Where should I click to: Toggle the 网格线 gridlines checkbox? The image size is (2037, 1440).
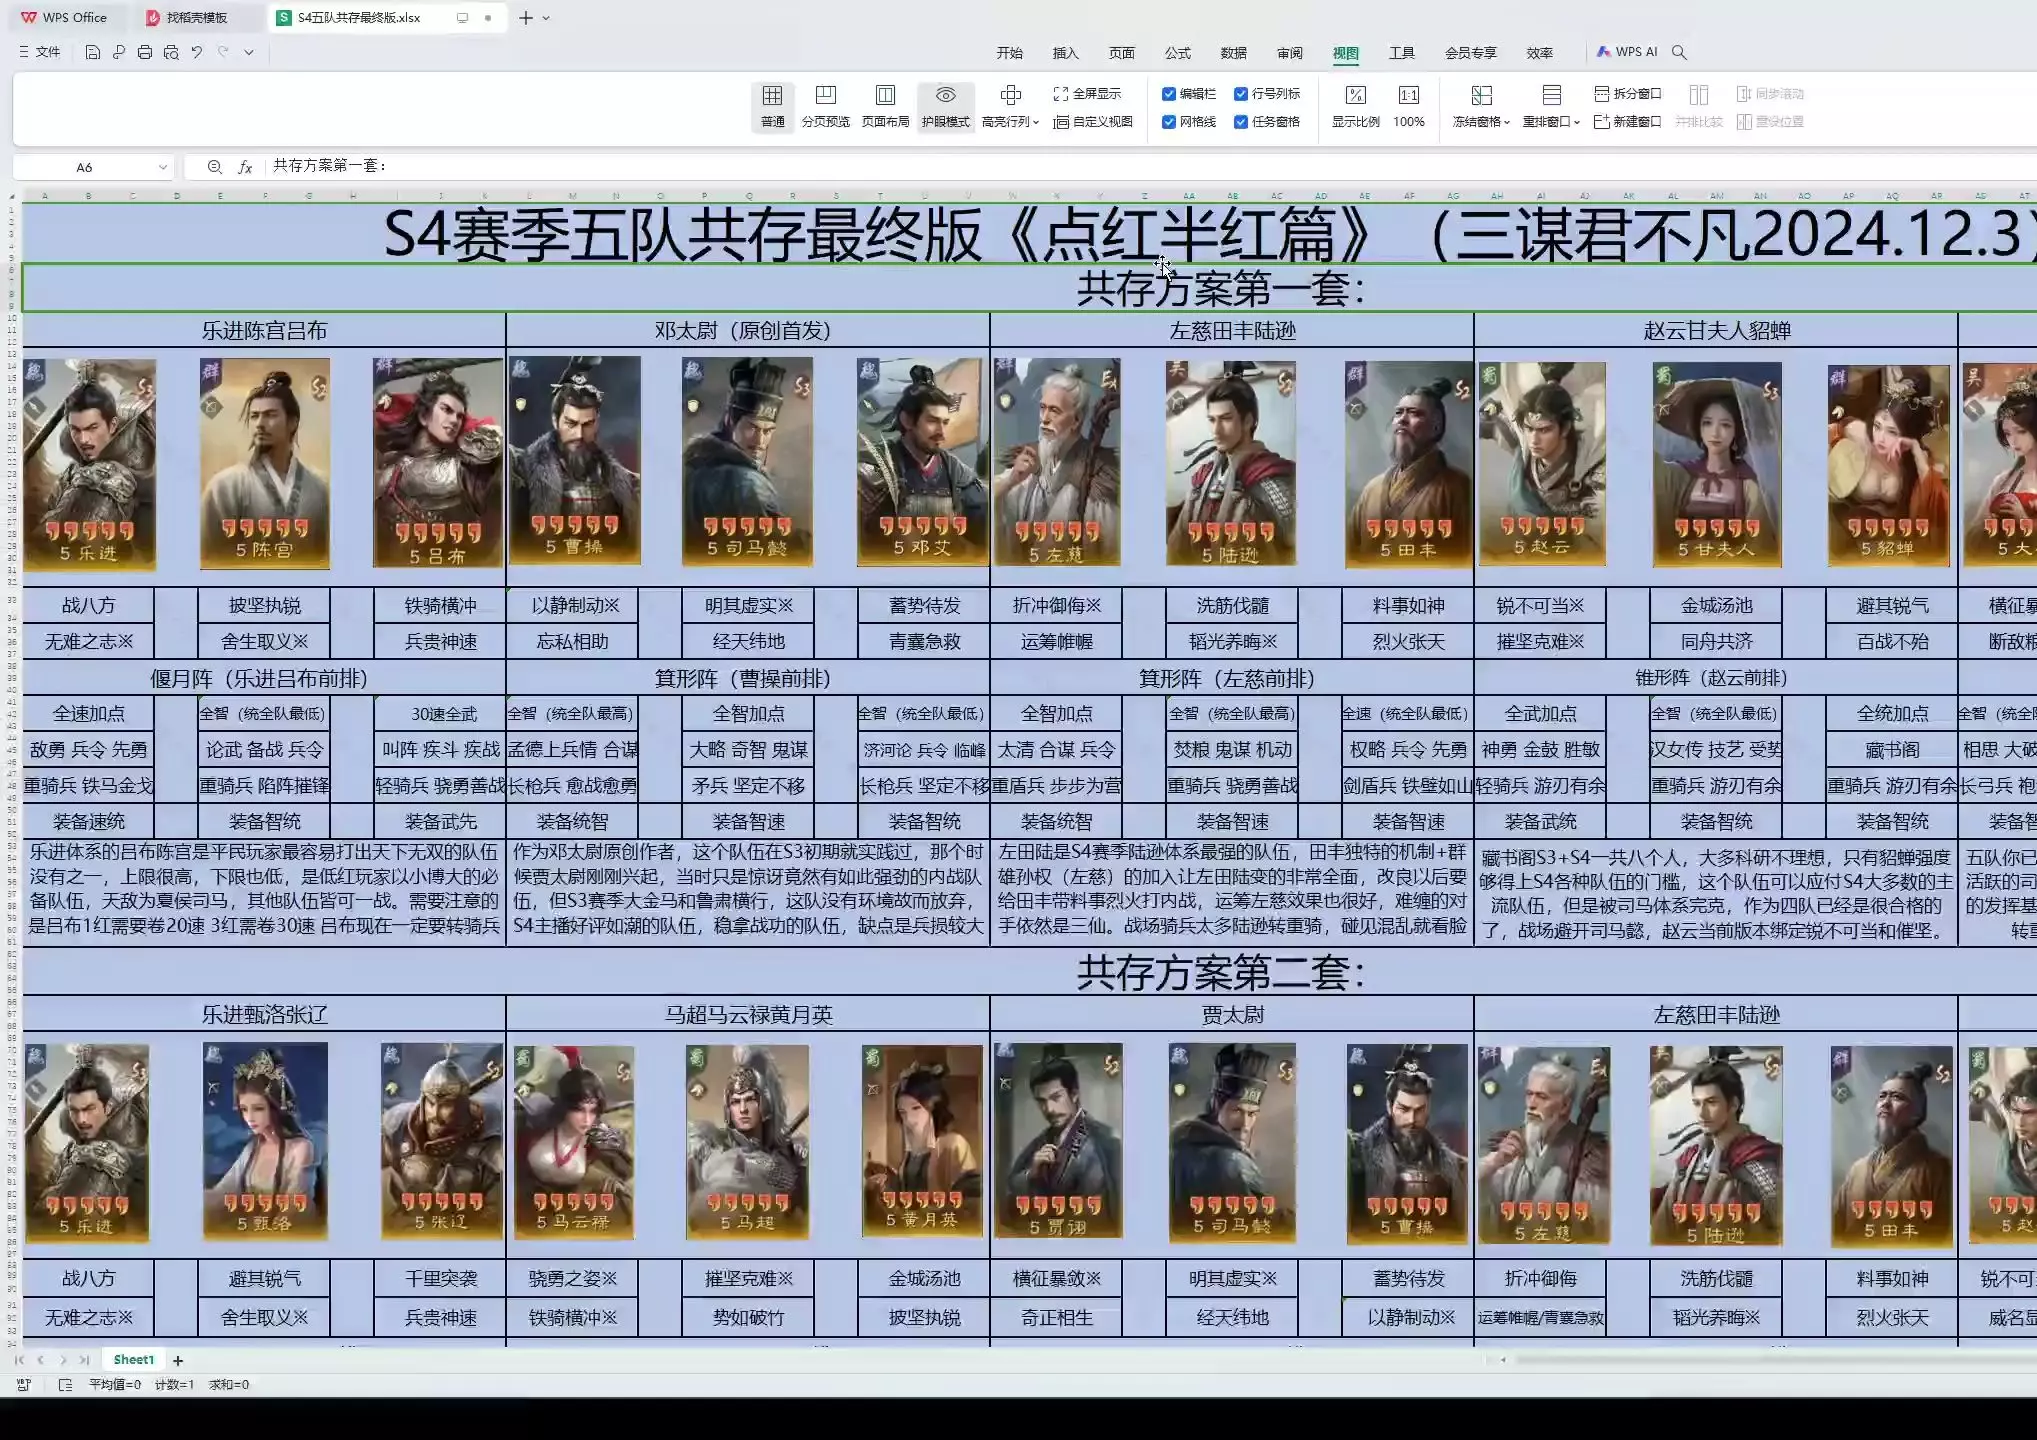pos(1169,122)
